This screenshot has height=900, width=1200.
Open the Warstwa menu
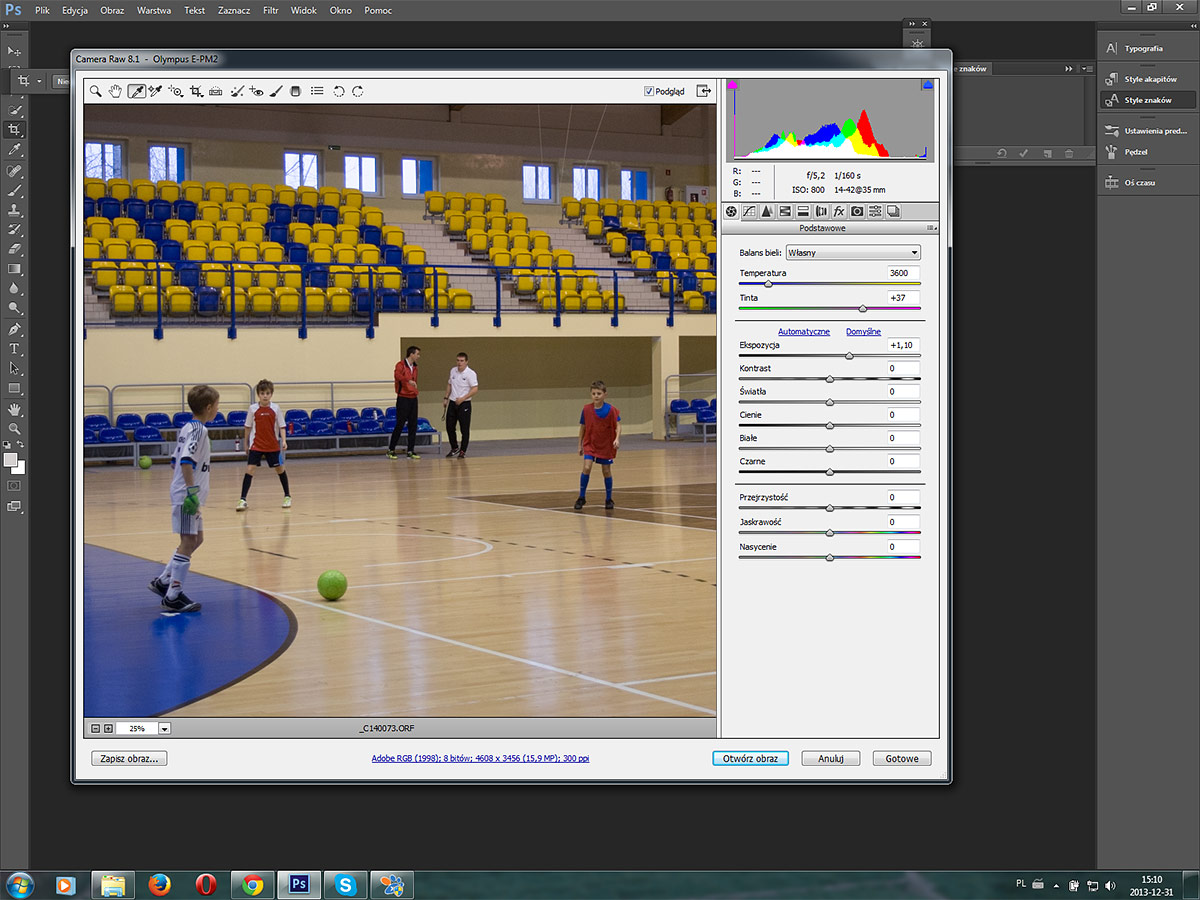click(x=153, y=10)
